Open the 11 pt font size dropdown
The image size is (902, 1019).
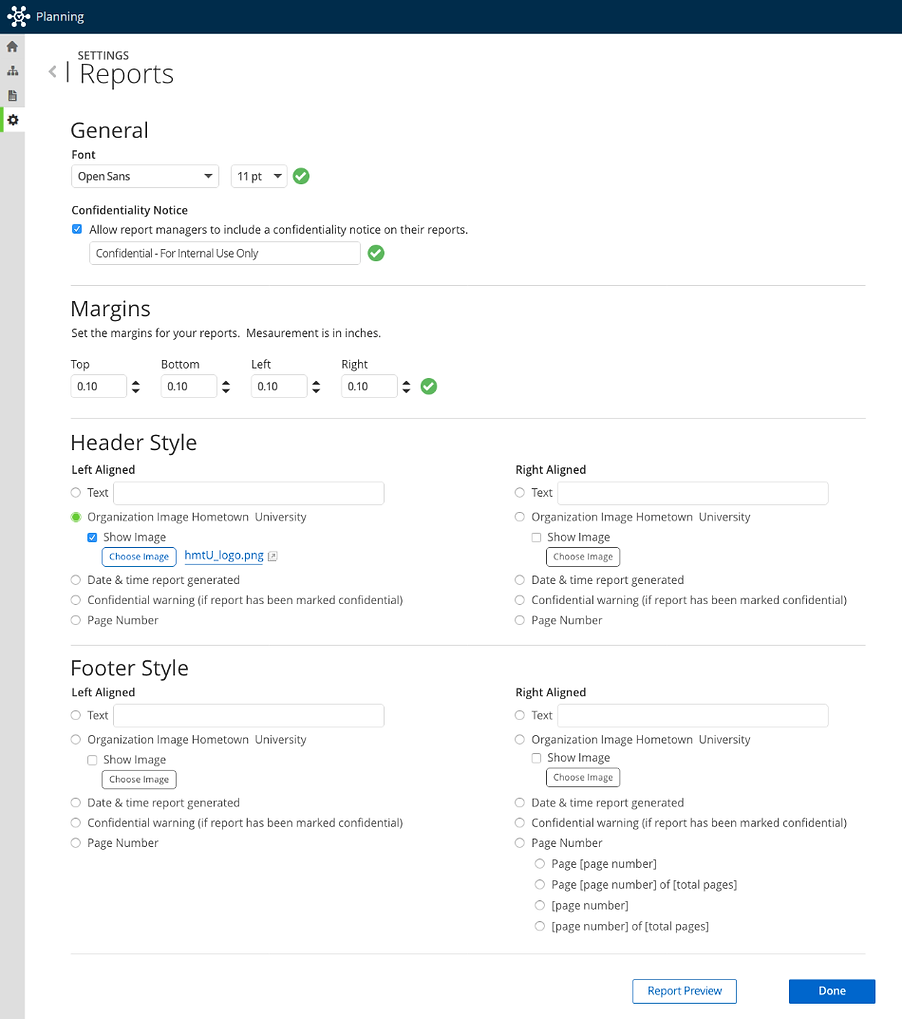[259, 176]
